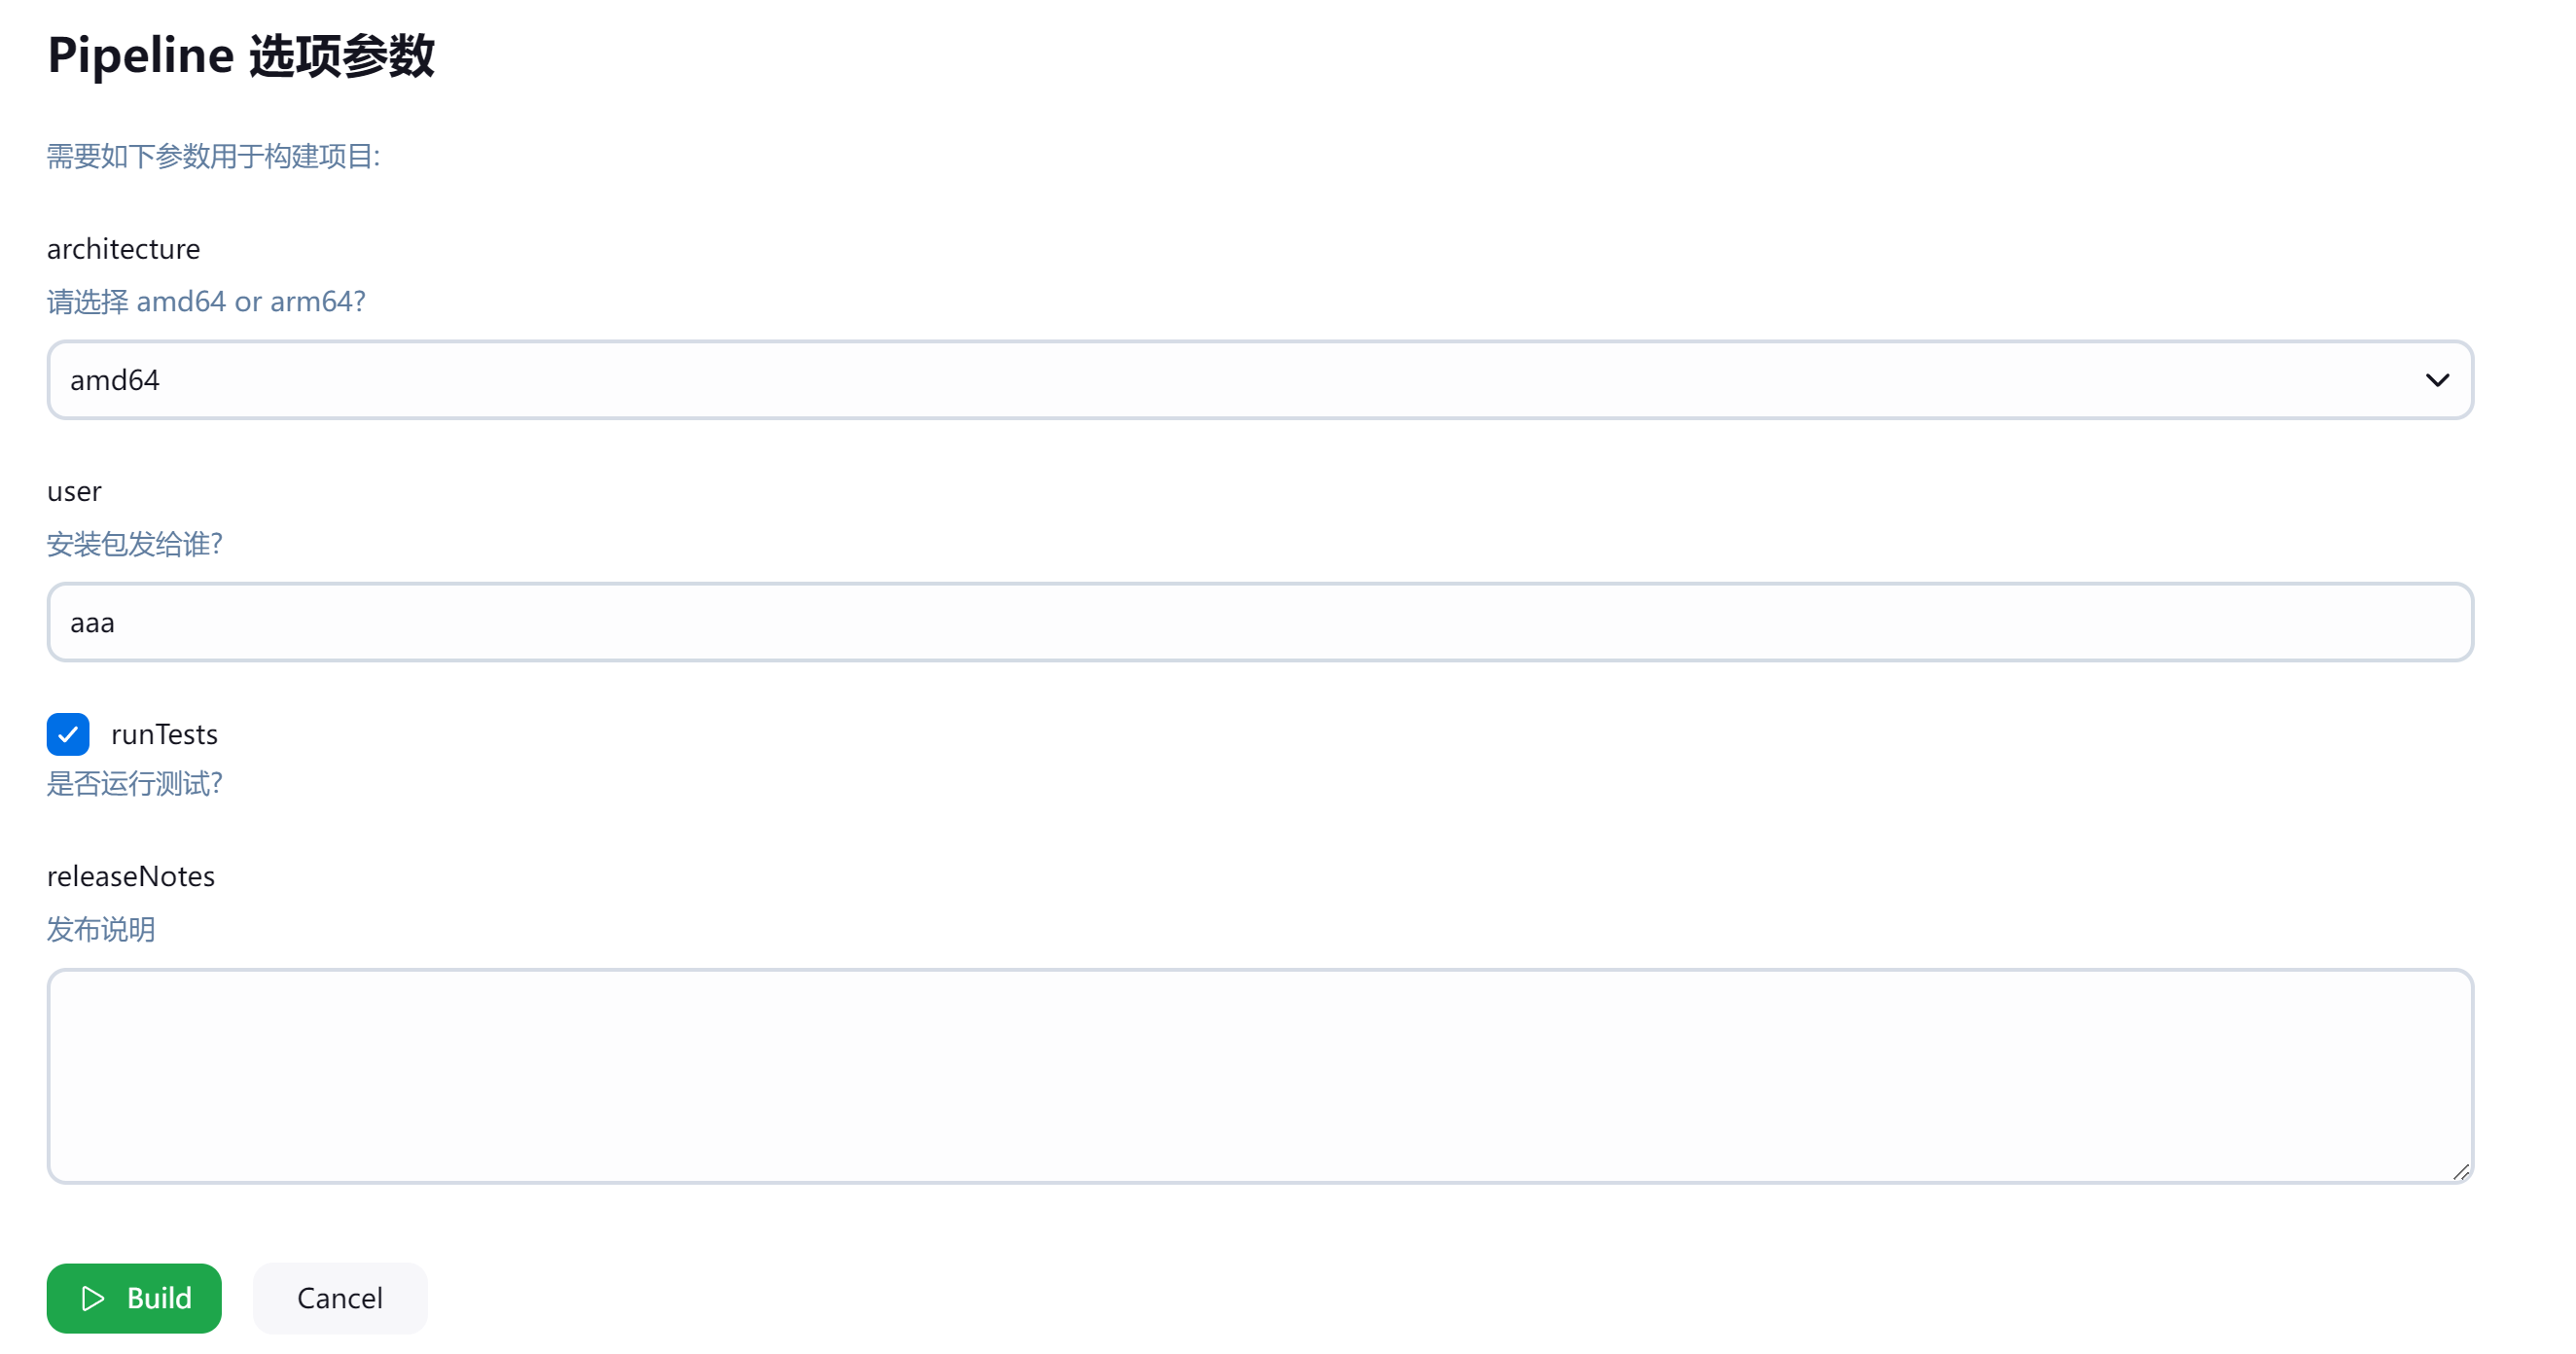Screen dimensions: 2576x1354
Task: Click the architecture parameter label
Action: [x=123, y=248]
